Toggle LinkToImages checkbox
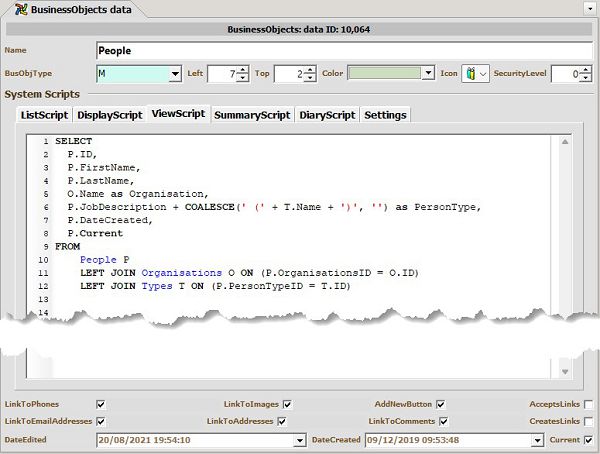 287,404
